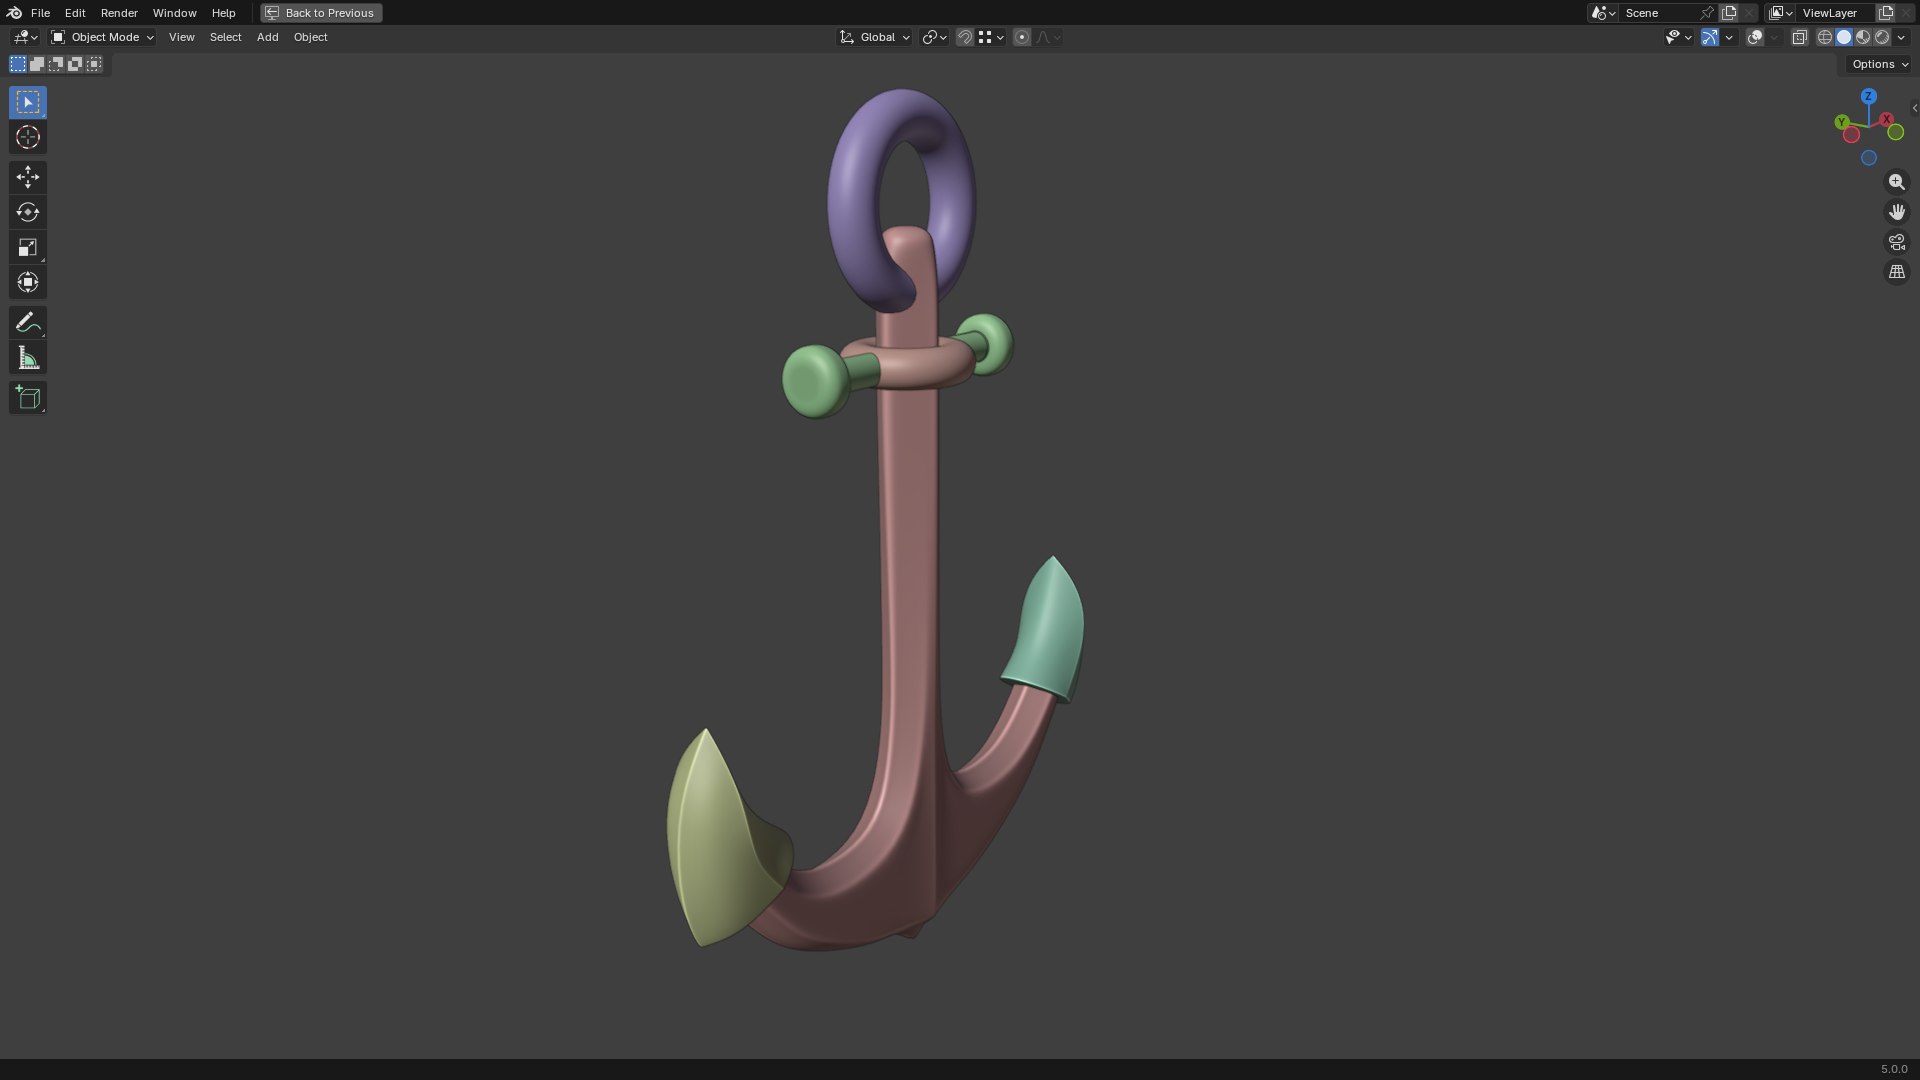Open the shading options dropdown arrow
This screenshot has width=1920, height=1080.
click(x=1901, y=37)
